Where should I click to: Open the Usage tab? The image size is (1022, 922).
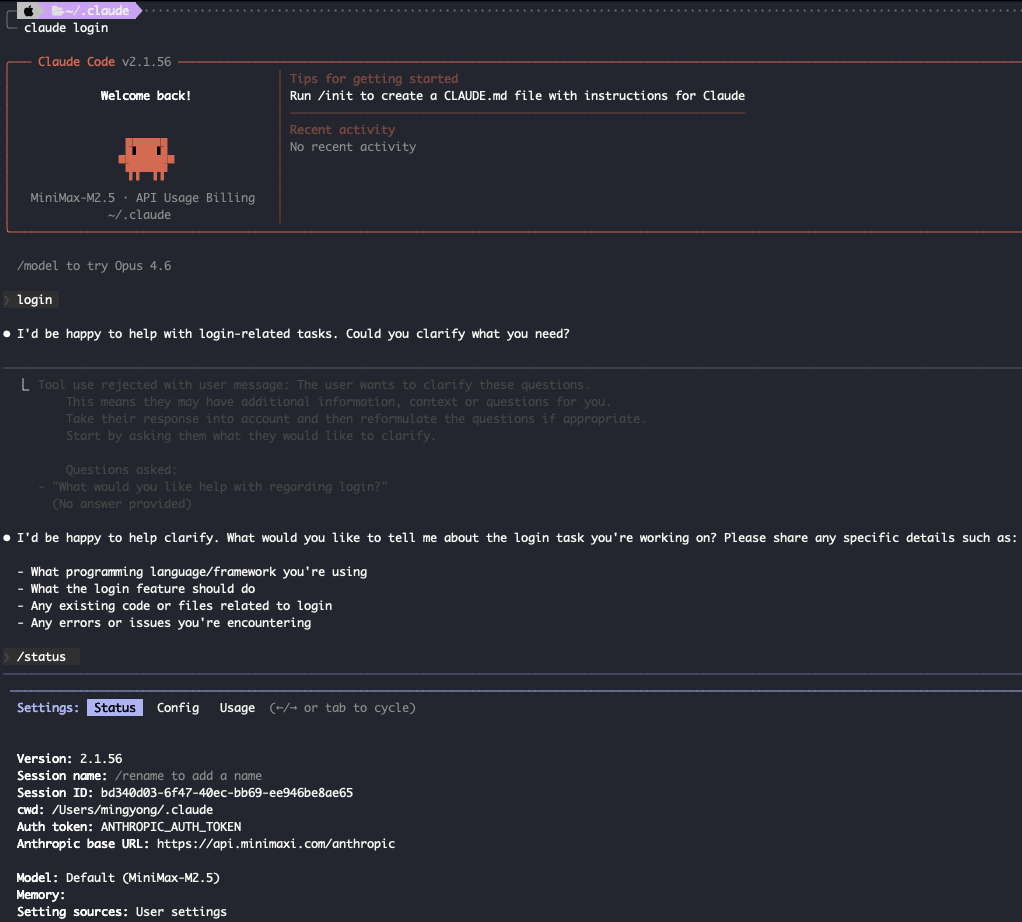[237, 708]
